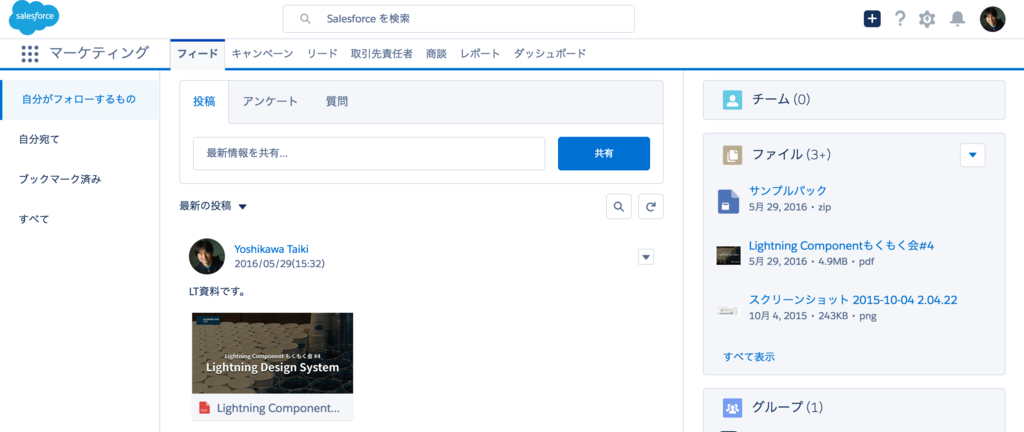Open Yoshikawa Taiki profile link

coord(271,249)
